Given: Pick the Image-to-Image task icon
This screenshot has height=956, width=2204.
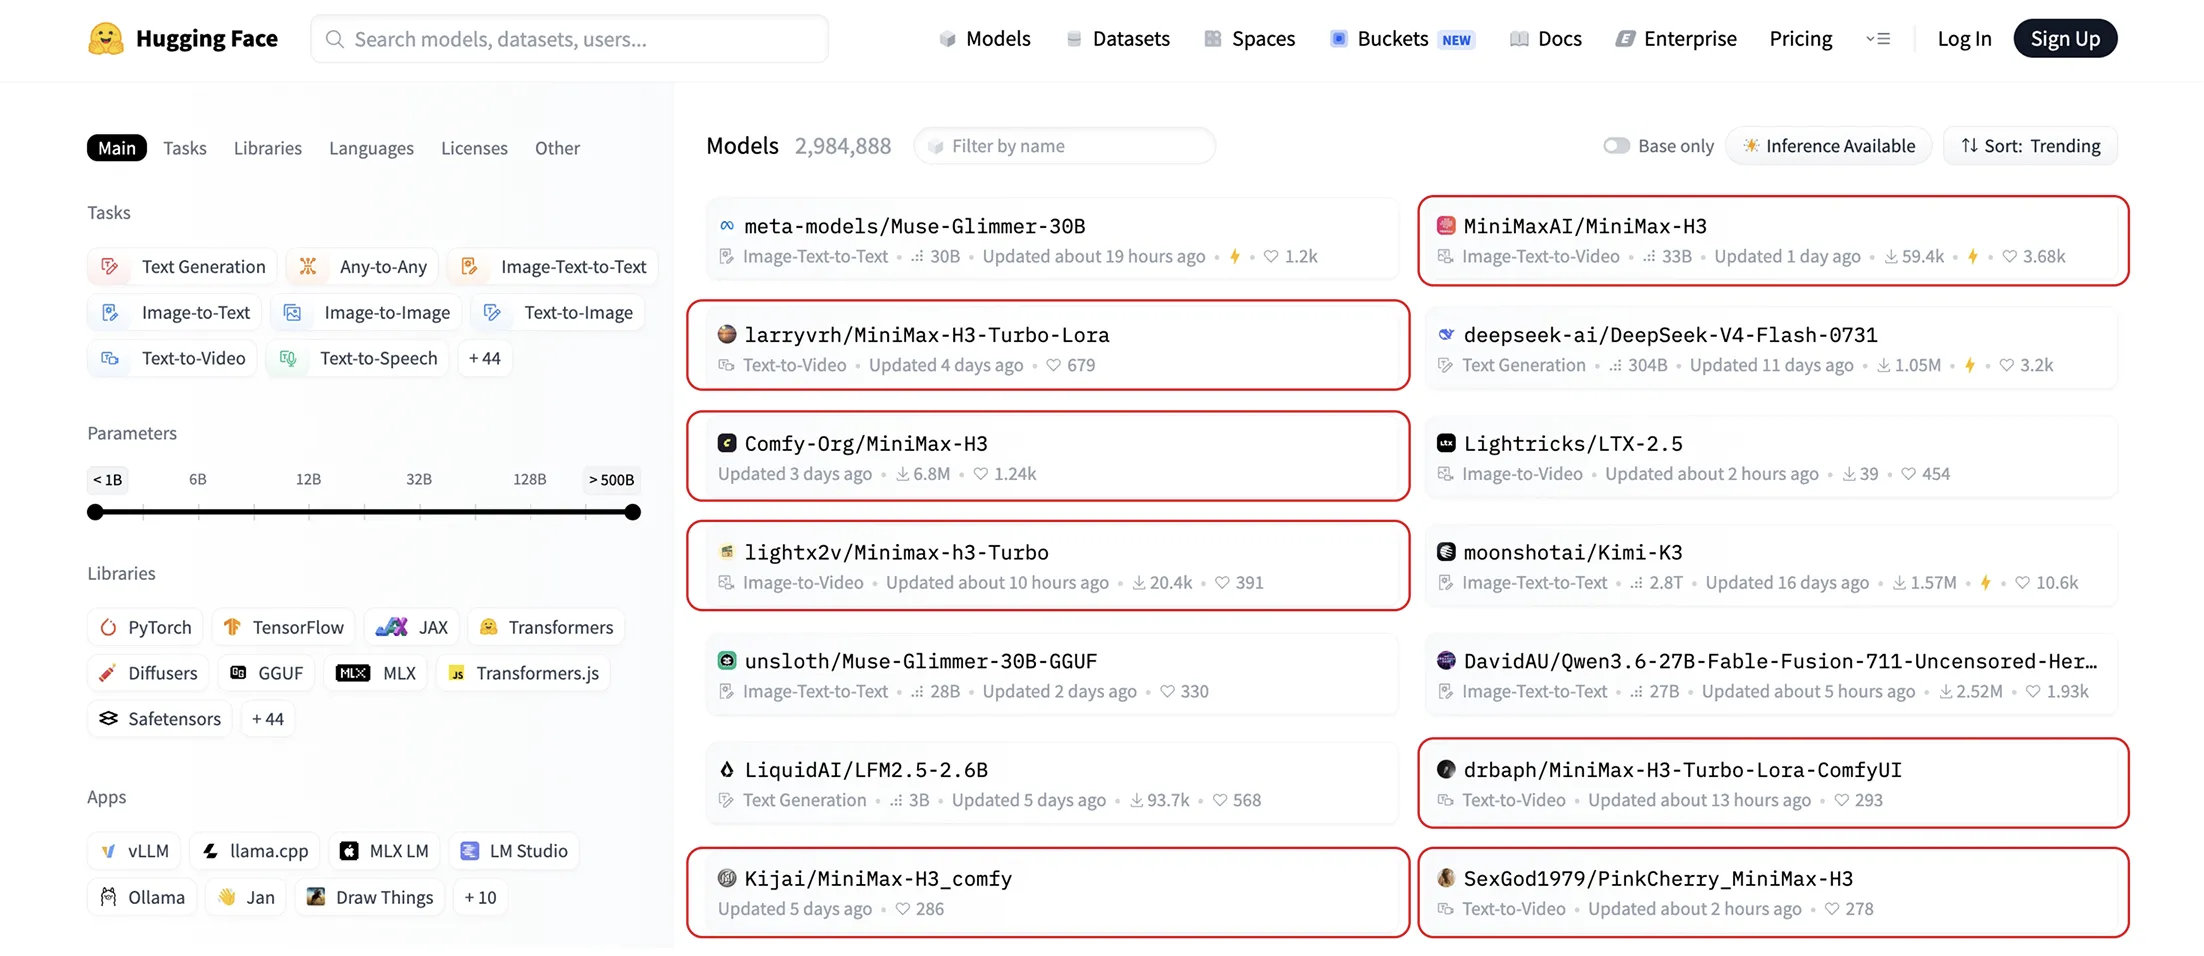Looking at the screenshot, I should coord(292,313).
